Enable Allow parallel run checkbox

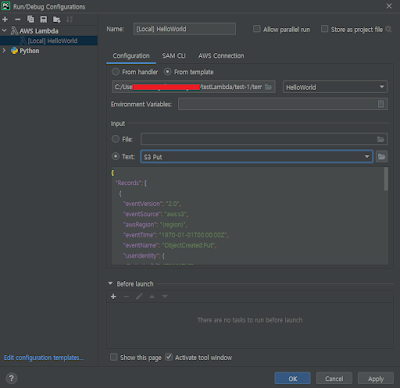[x=257, y=29]
